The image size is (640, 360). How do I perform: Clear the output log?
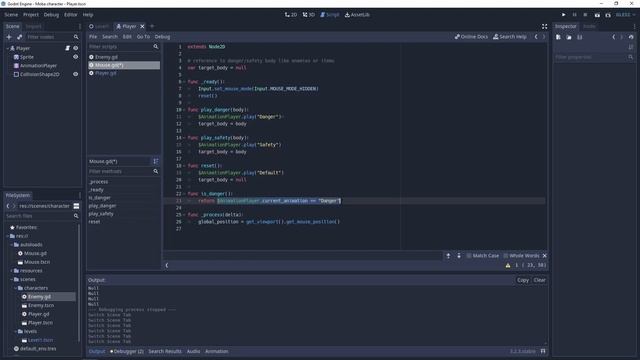click(539, 280)
